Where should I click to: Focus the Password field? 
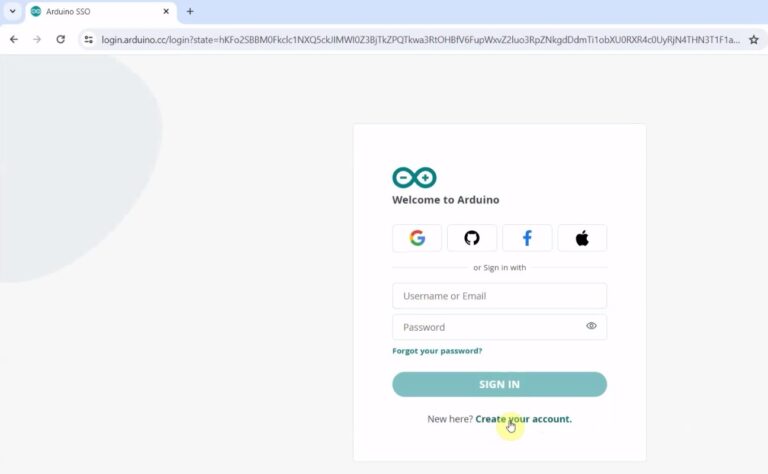coord(485,327)
